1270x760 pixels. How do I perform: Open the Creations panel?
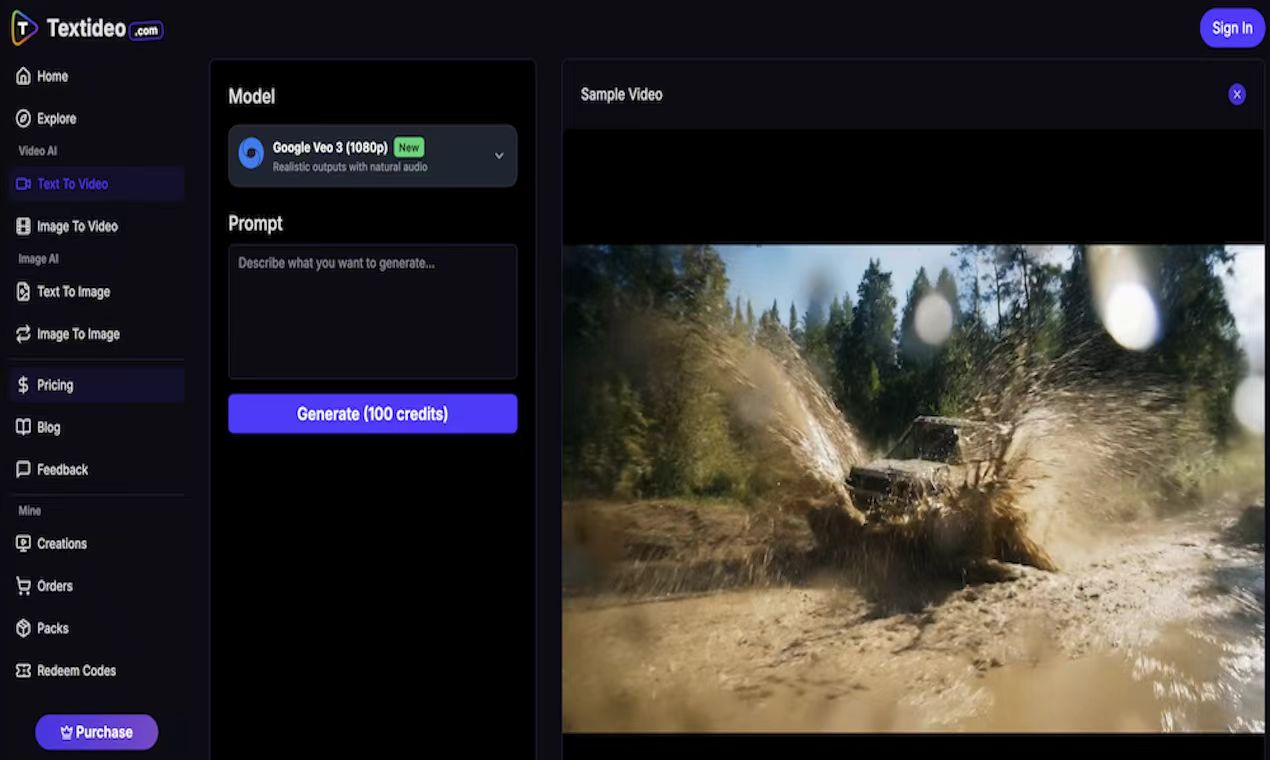[61, 543]
